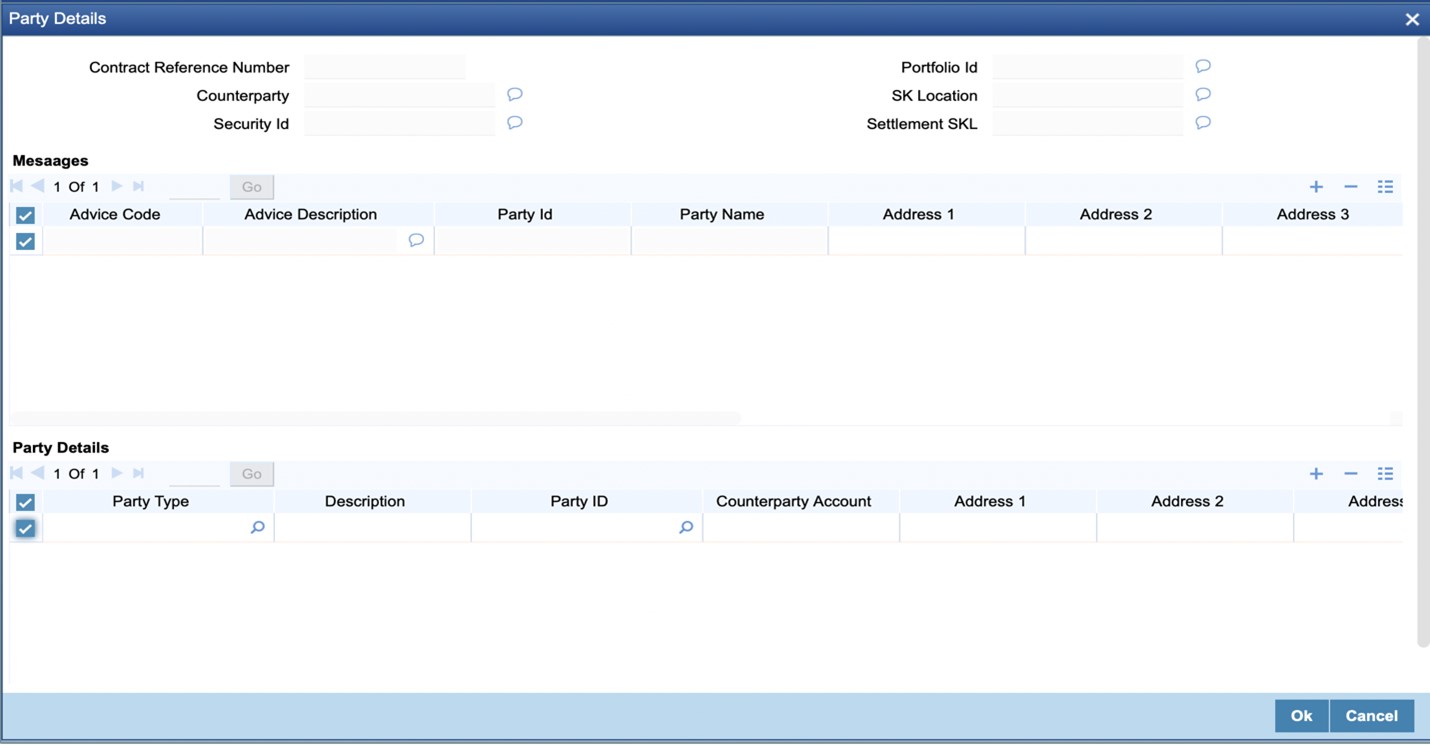This screenshot has height=745, width=1430.
Task: Go to first page of Party Details grid
Action: (x=16, y=473)
